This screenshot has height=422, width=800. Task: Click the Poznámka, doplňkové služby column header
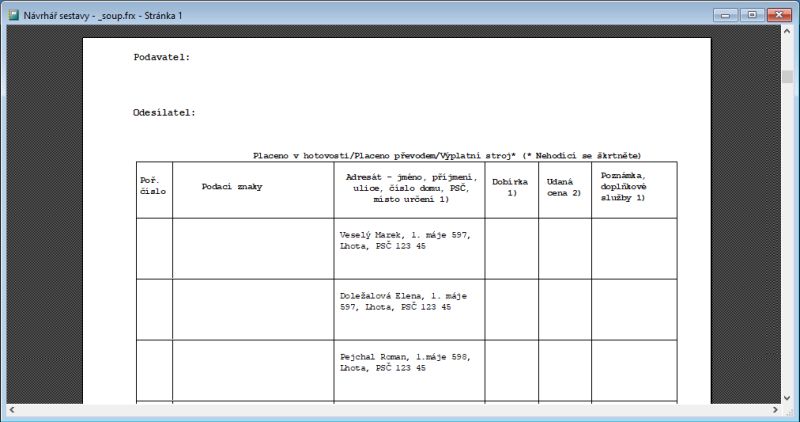pos(626,186)
